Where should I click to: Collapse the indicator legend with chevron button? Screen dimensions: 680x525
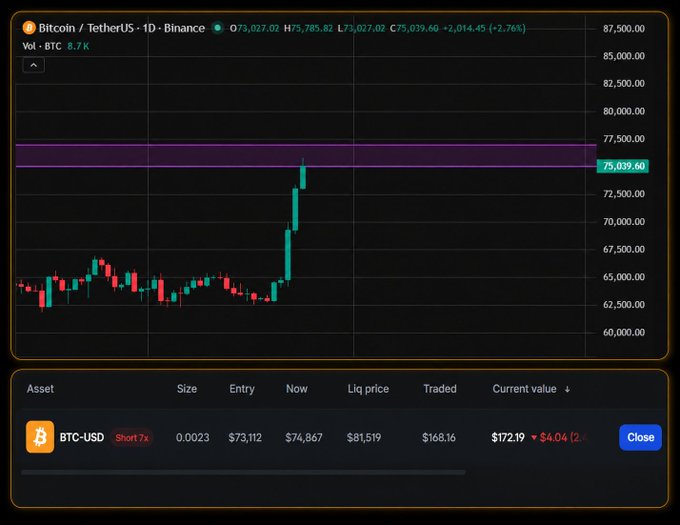34,65
